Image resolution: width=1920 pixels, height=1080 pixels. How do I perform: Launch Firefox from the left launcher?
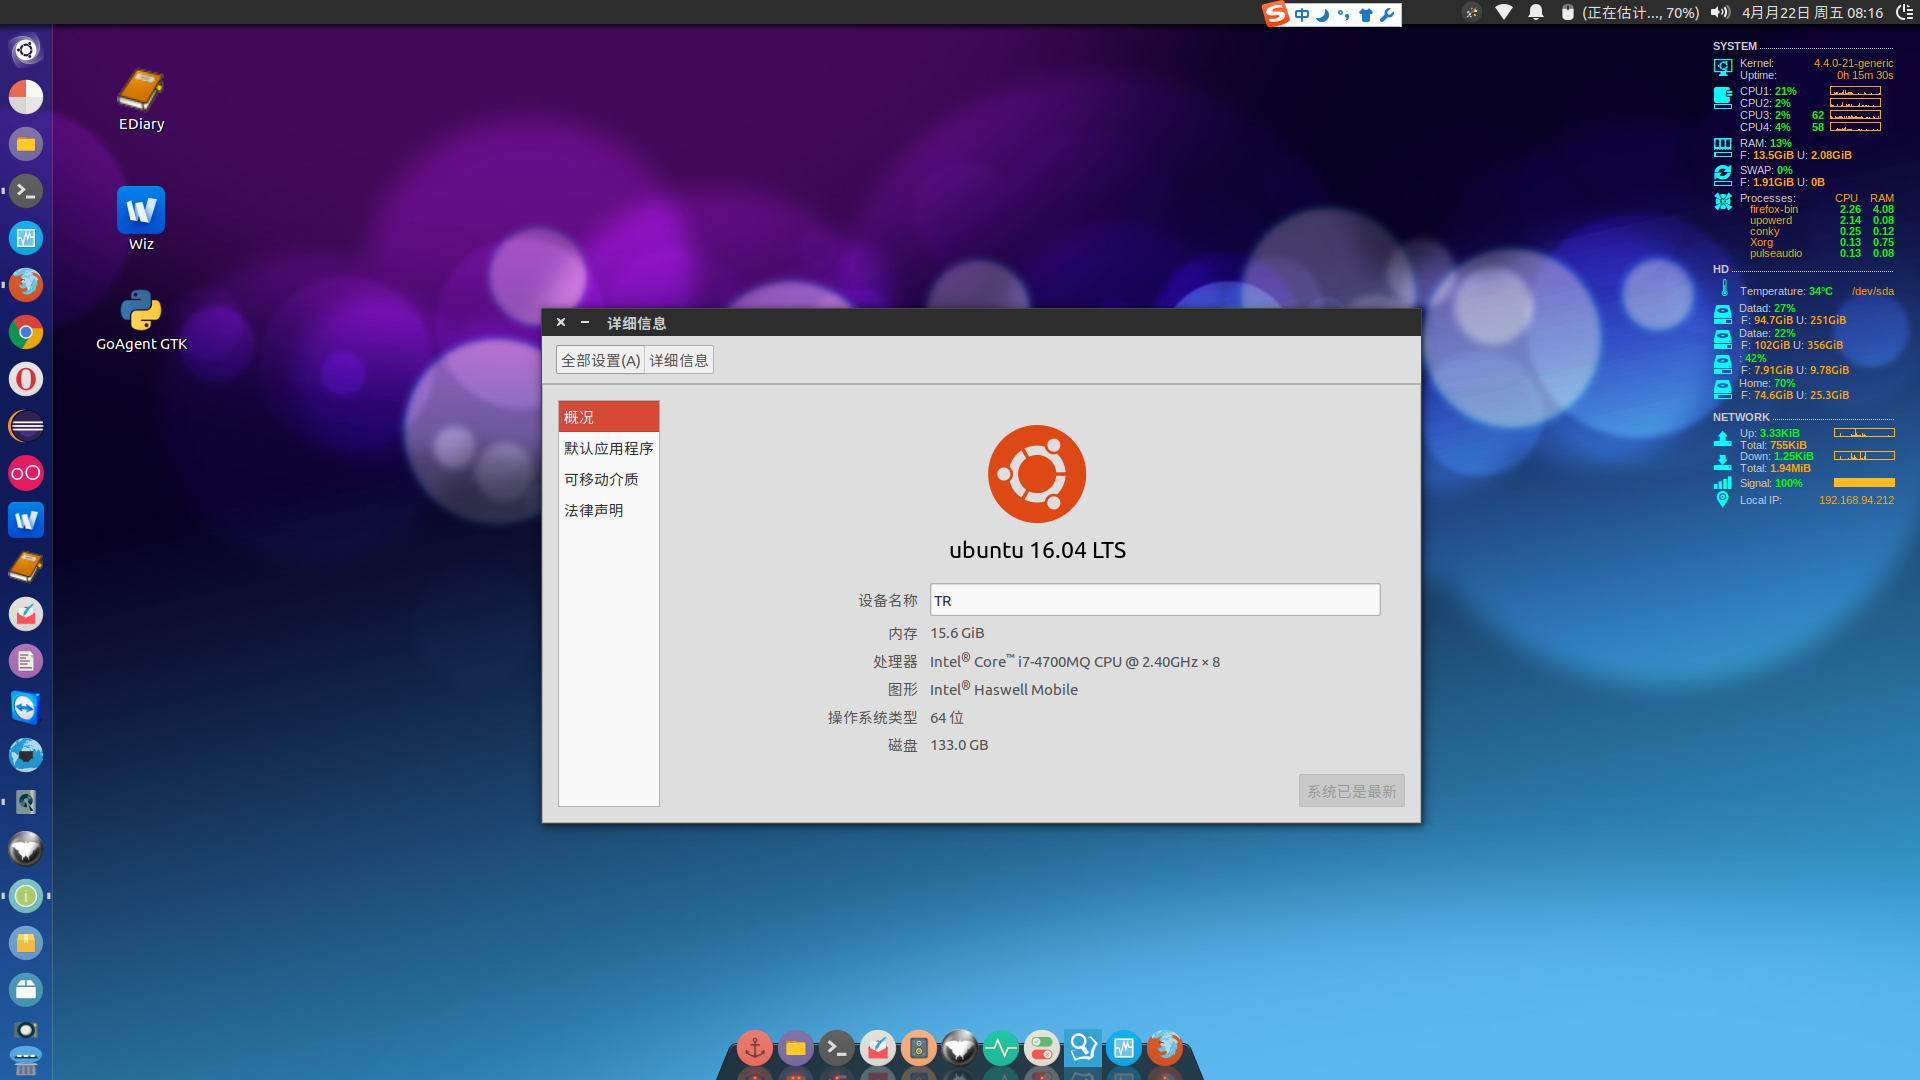[26, 285]
